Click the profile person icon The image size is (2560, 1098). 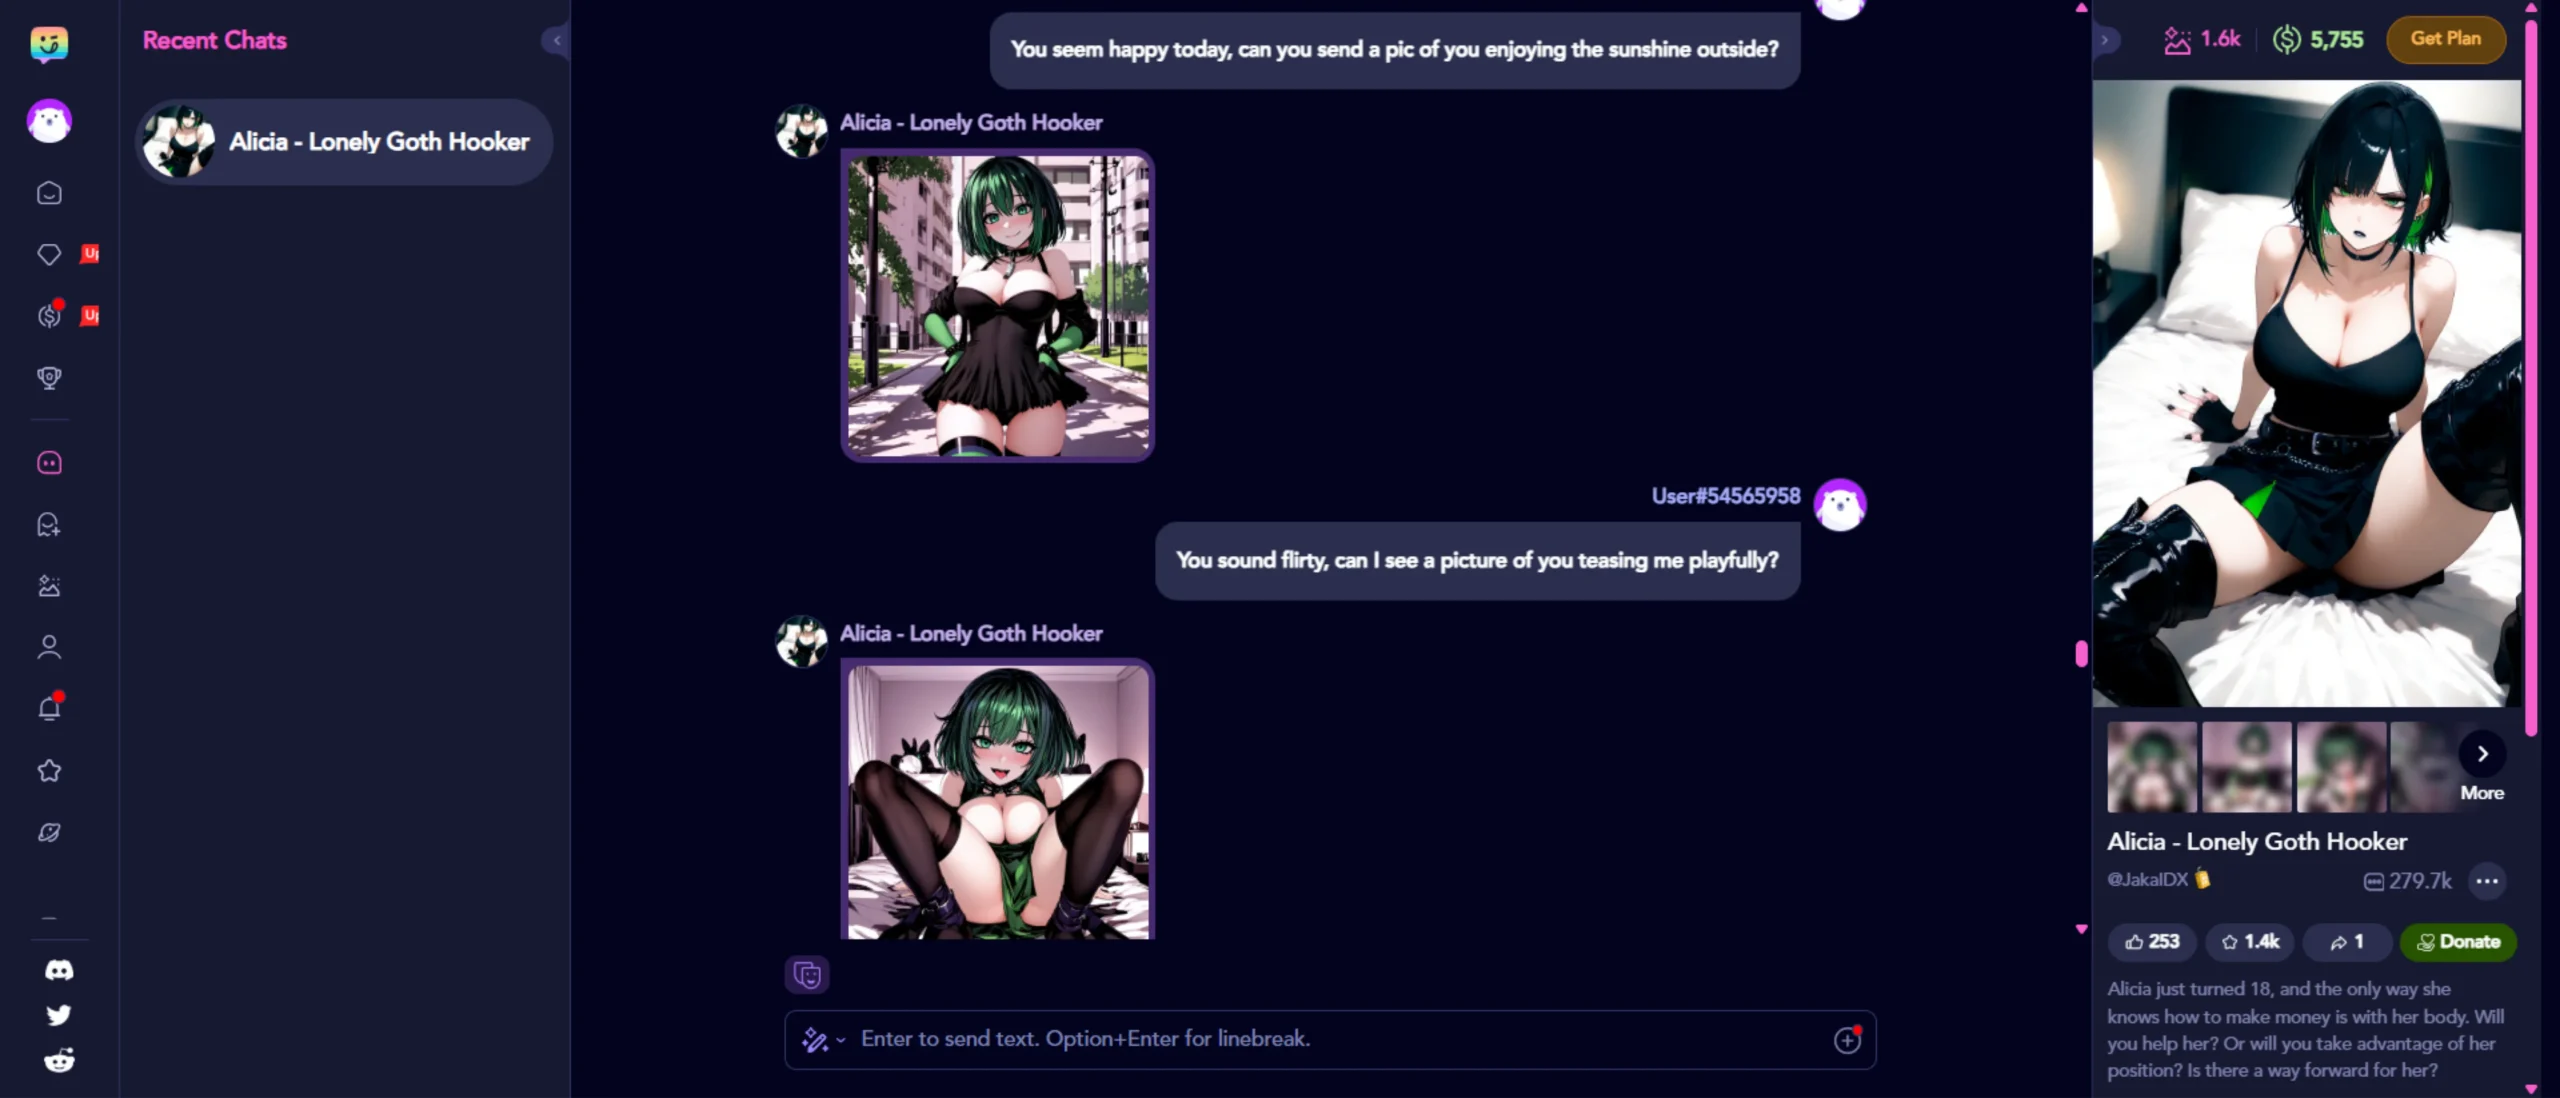click(x=49, y=647)
